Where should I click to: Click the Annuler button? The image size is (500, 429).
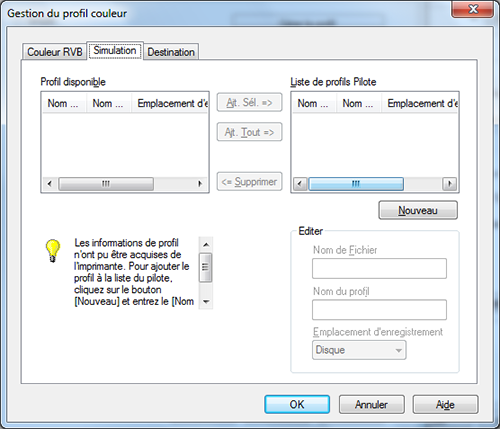coord(372,404)
